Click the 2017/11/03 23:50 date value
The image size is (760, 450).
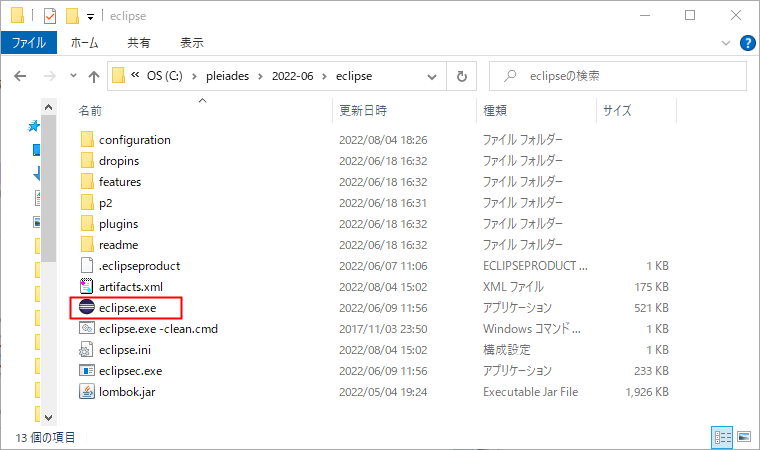coord(383,329)
